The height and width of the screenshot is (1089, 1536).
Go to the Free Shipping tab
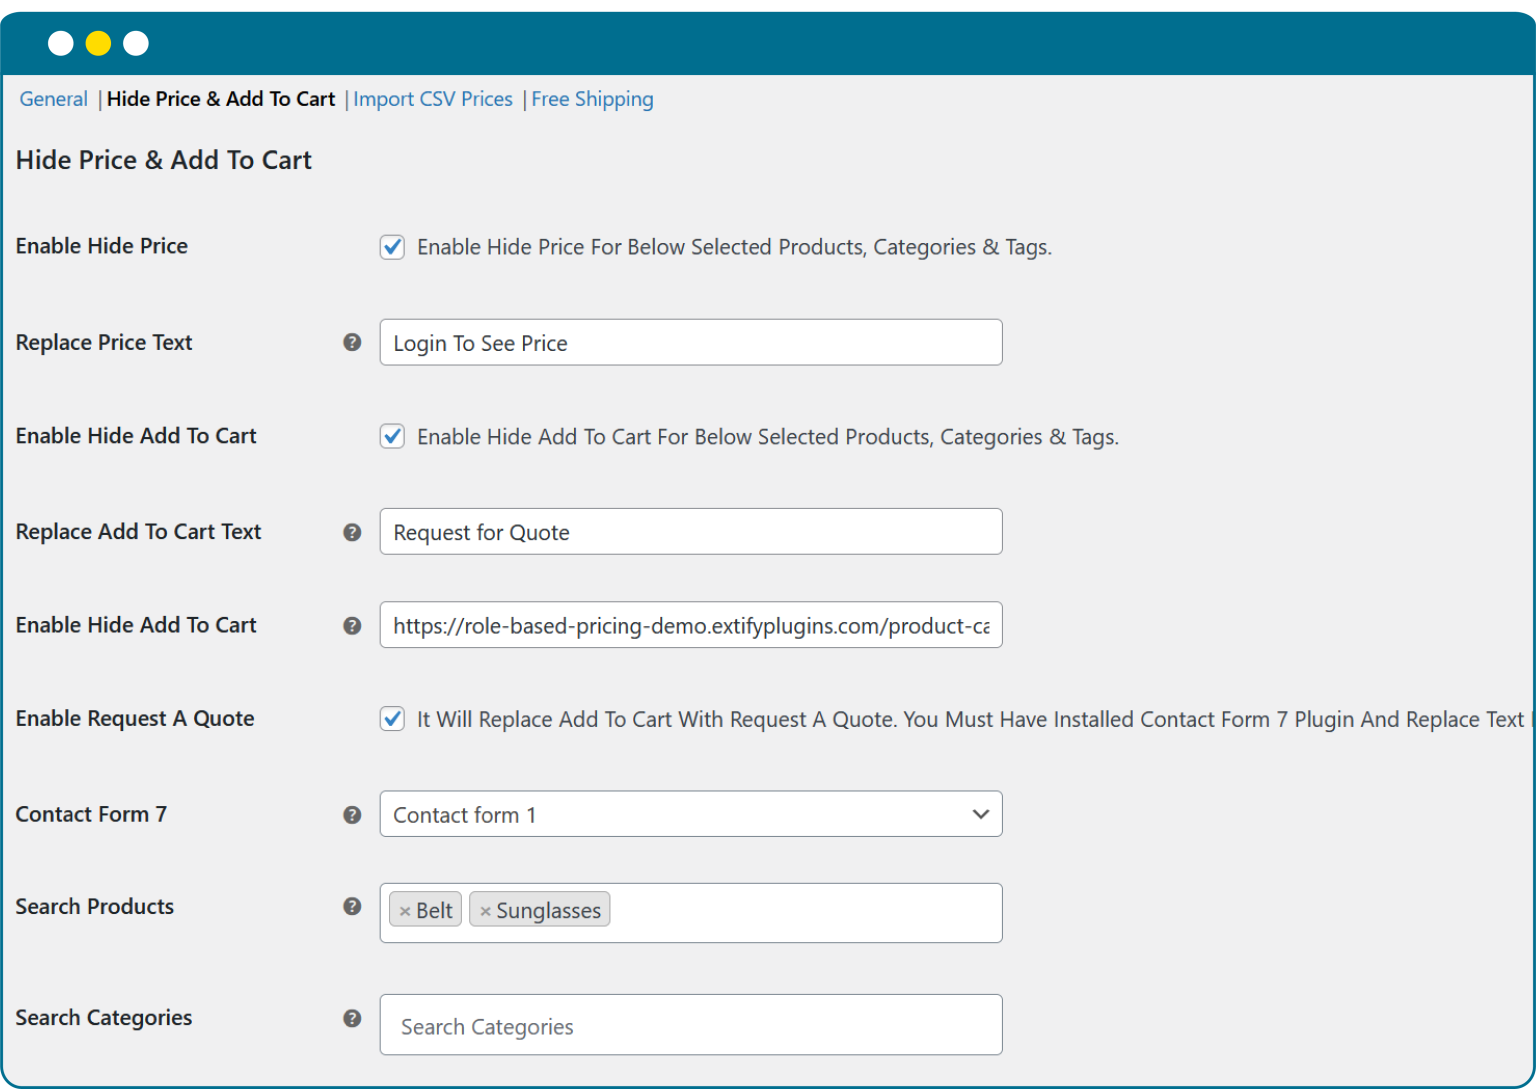point(592,99)
